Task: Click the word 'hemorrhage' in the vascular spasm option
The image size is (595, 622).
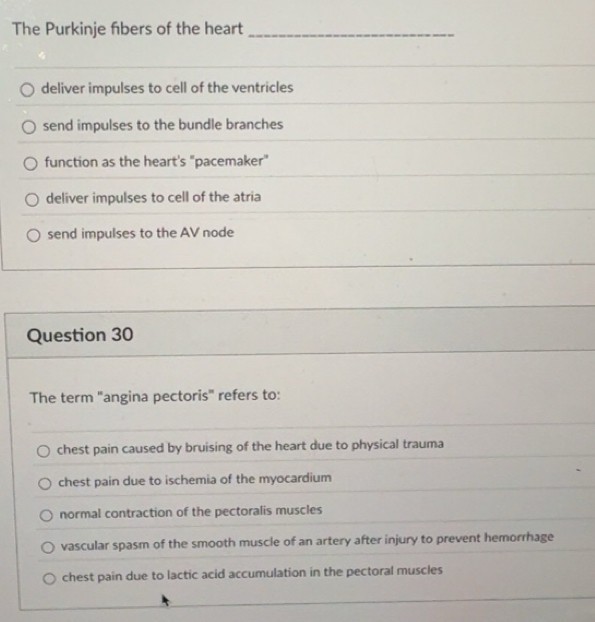Action: click(519, 538)
